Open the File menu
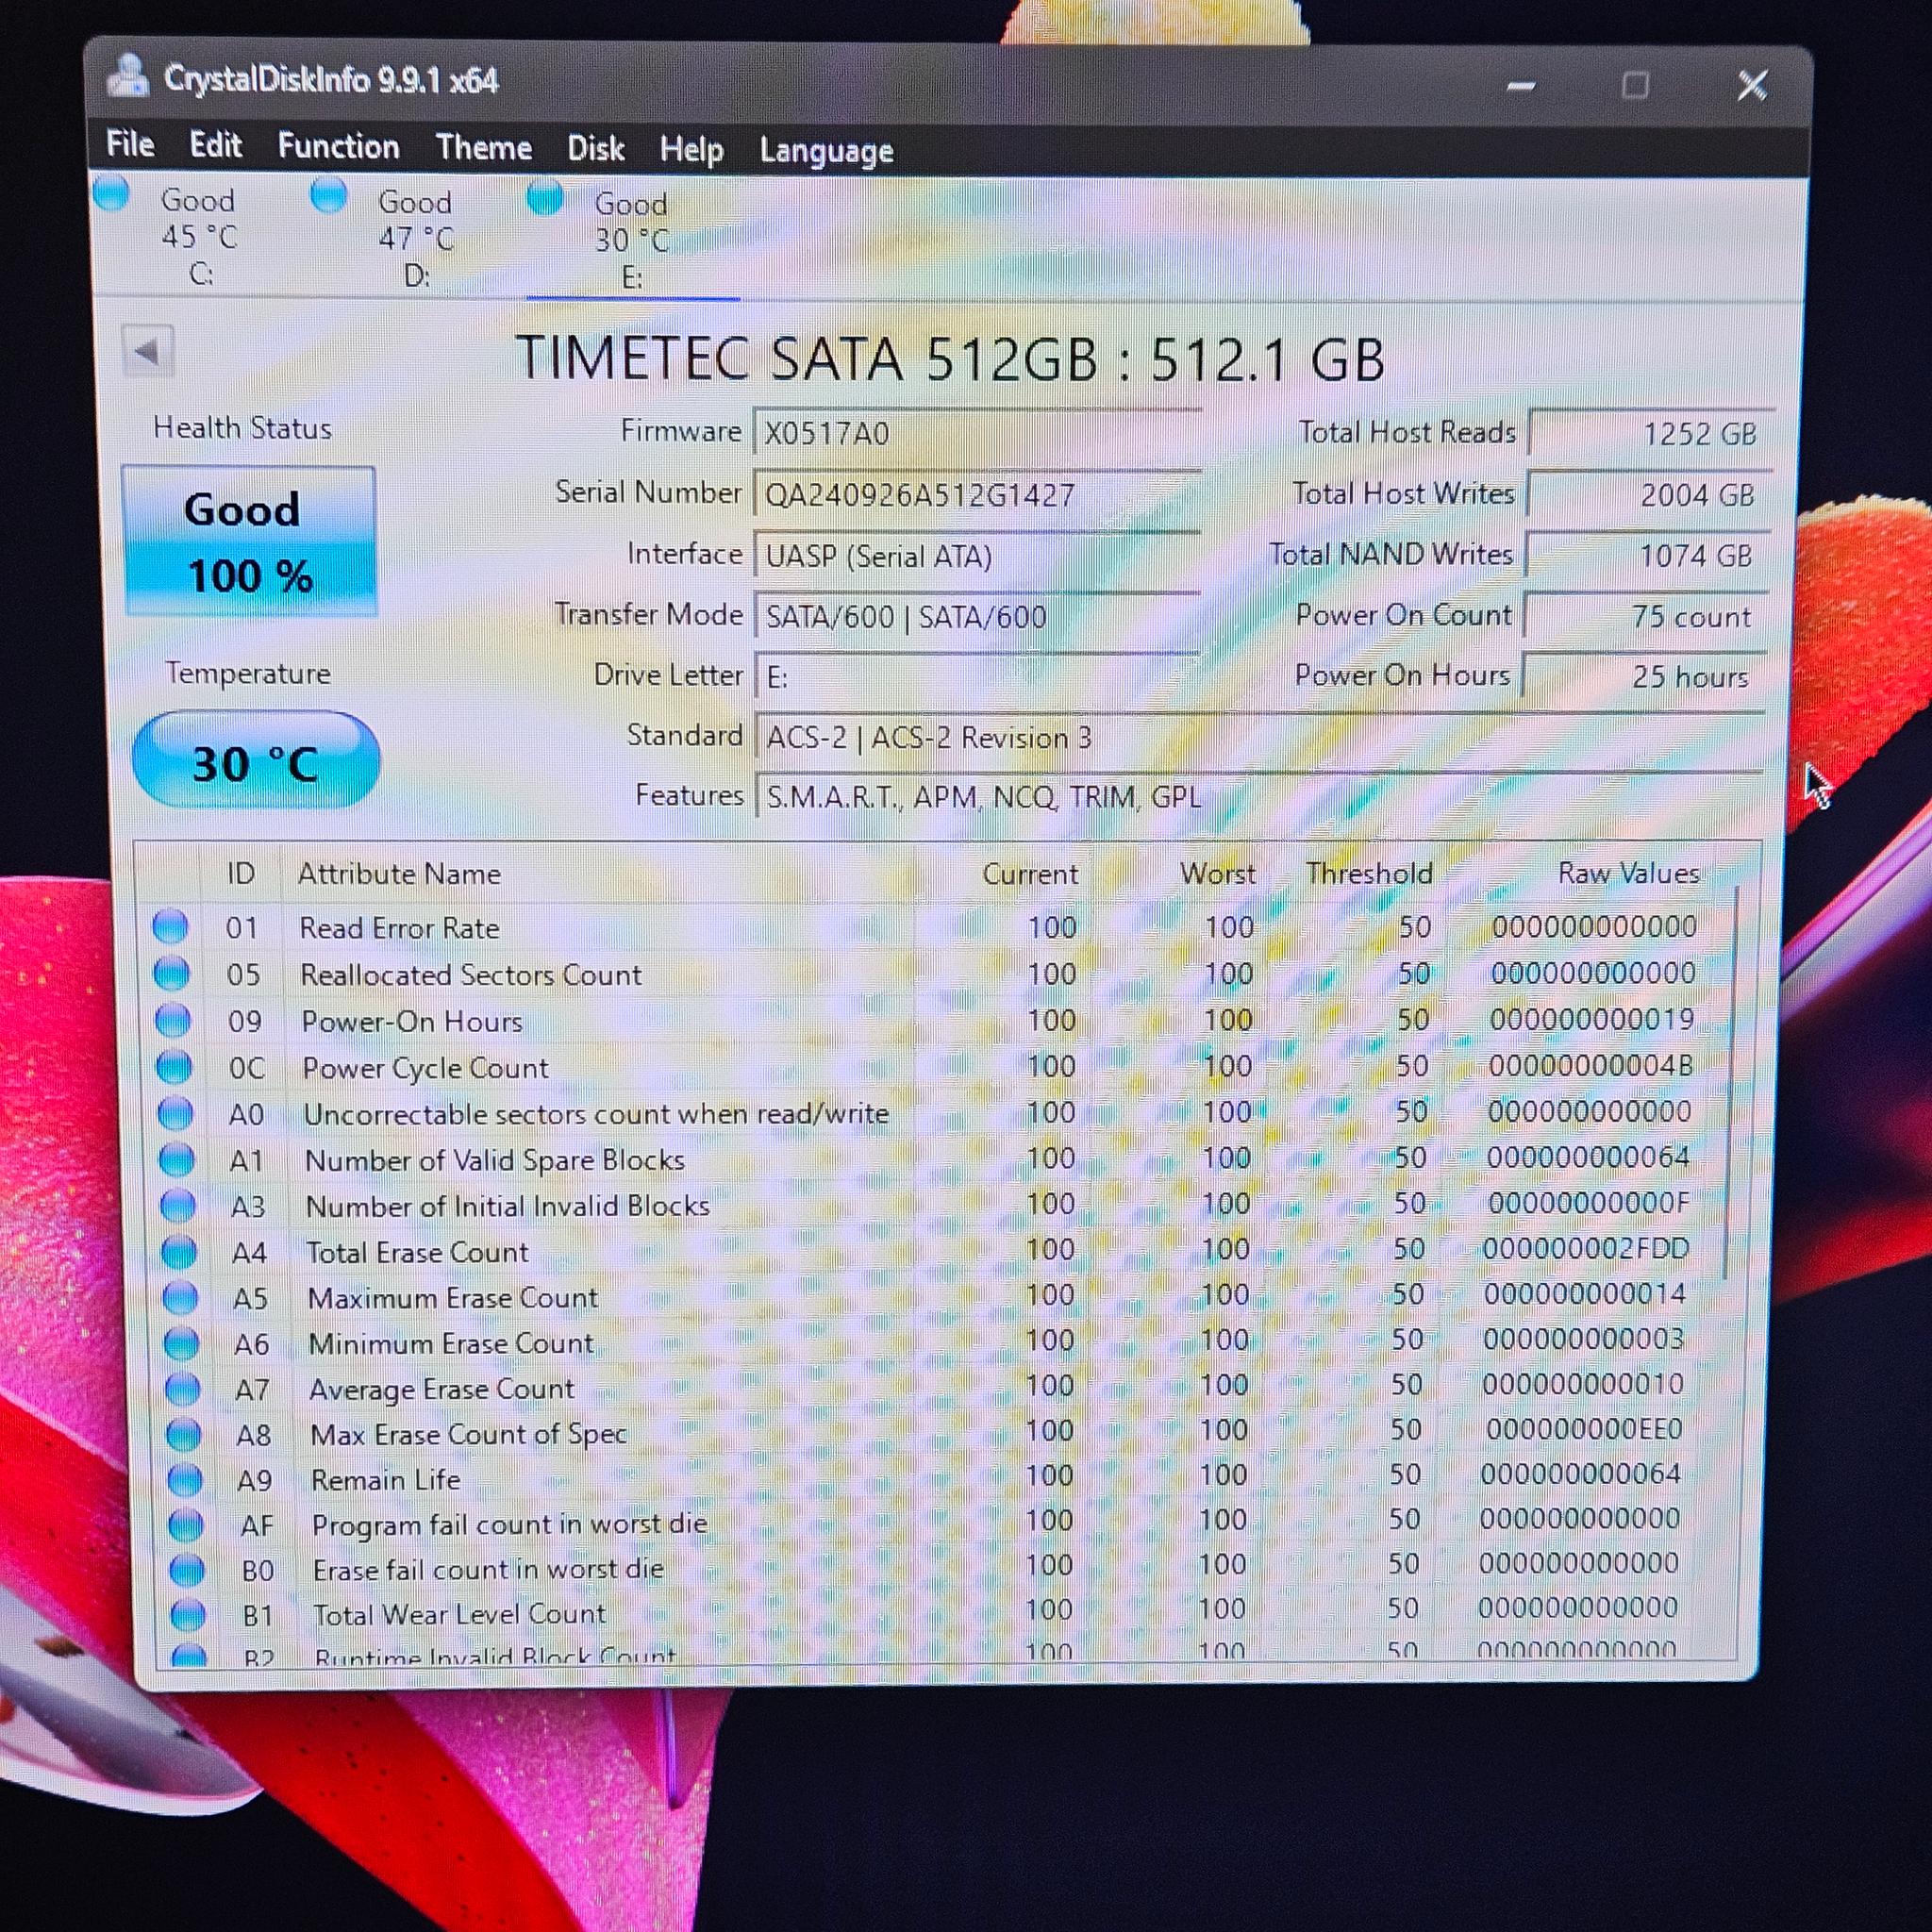The width and height of the screenshot is (1932, 1932). 130,144
